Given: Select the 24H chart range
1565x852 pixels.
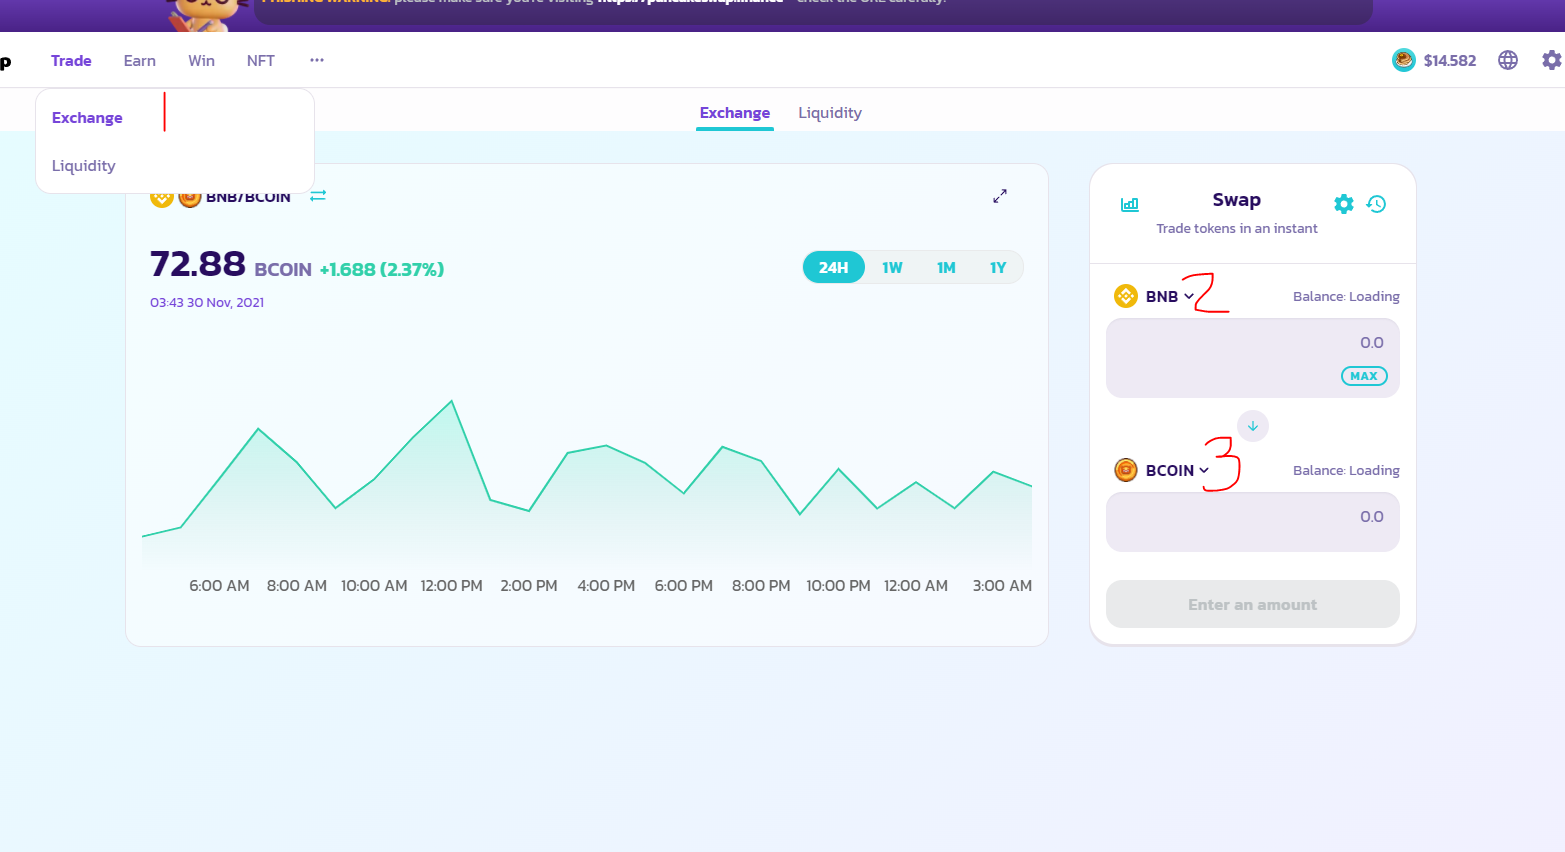Looking at the screenshot, I should coord(834,268).
